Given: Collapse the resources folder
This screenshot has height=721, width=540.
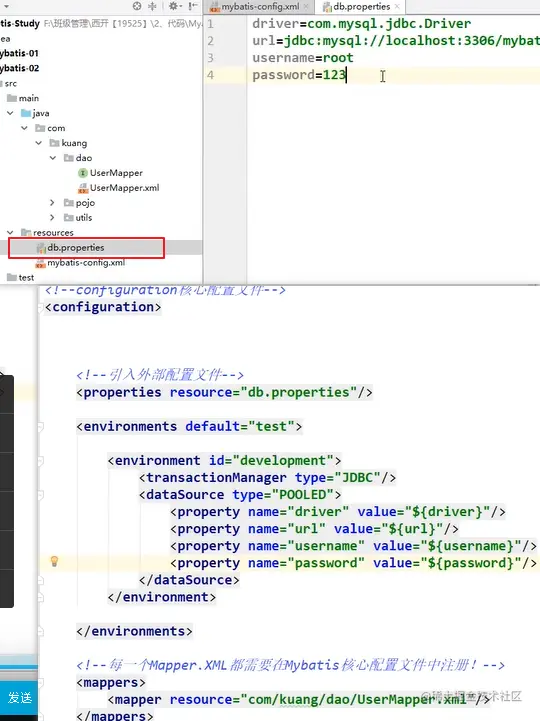Looking at the screenshot, I should point(10,233).
